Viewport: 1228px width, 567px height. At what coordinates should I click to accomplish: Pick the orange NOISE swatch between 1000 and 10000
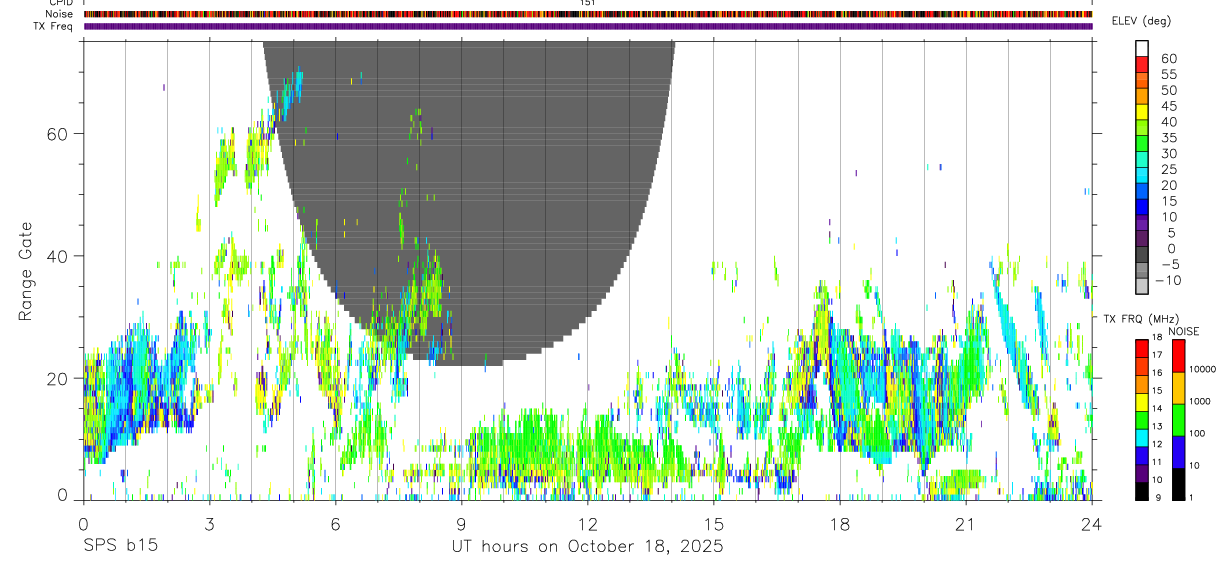[1179, 387]
